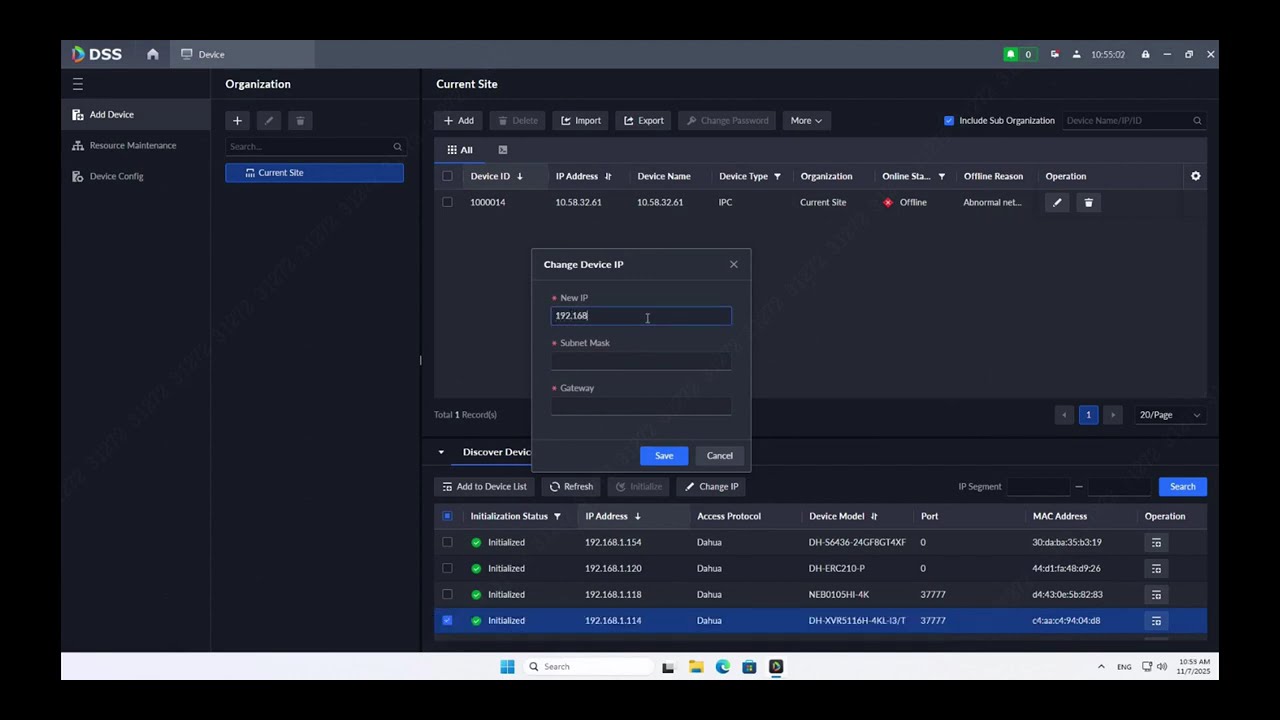The width and height of the screenshot is (1280, 720).
Task: Toggle Include Sub Organization checkbox
Action: click(x=949, y=121)
